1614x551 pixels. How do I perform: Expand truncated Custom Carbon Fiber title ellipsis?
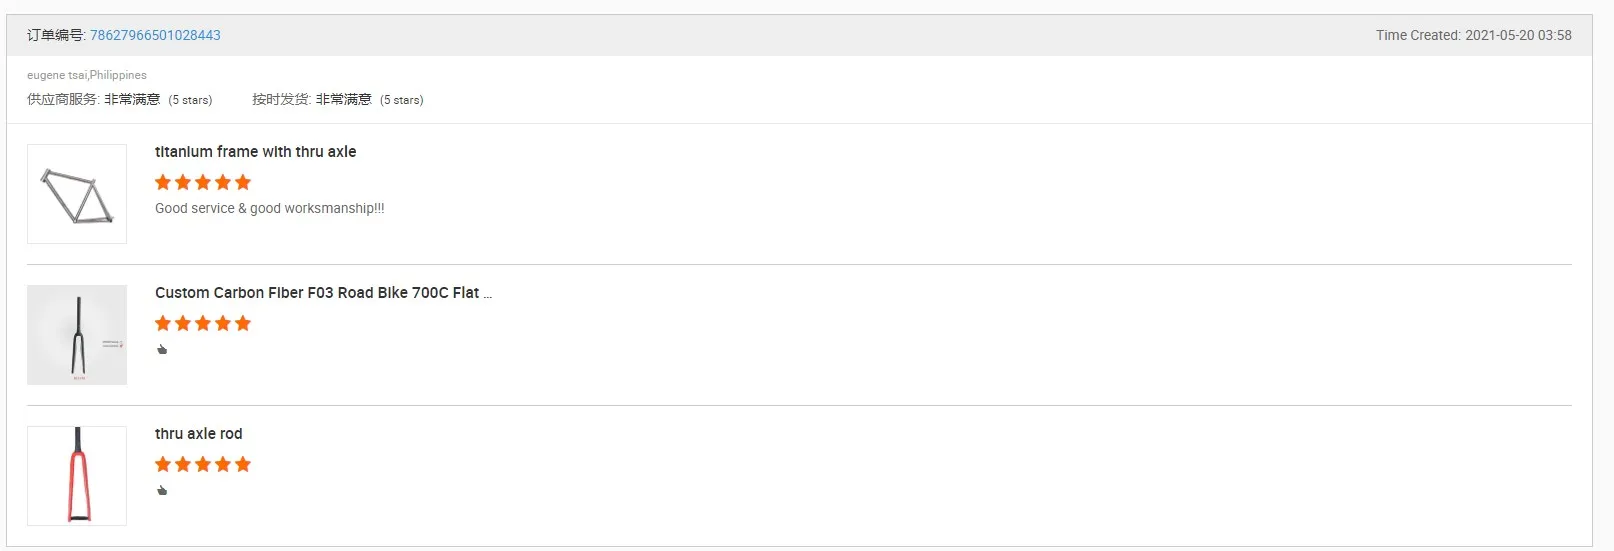[x=488, y=294]
